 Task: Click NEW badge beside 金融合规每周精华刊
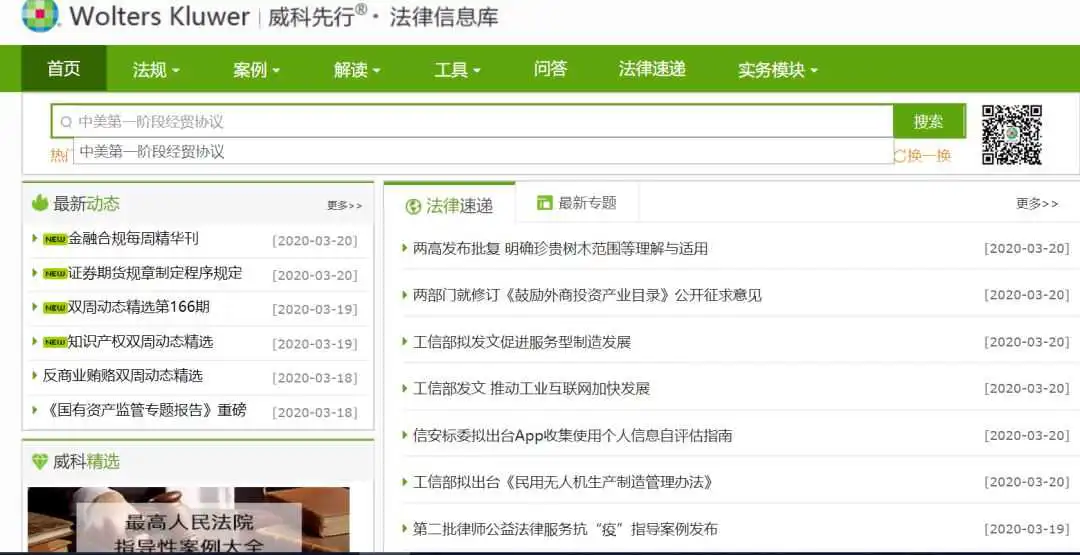(x=55, y=240)
